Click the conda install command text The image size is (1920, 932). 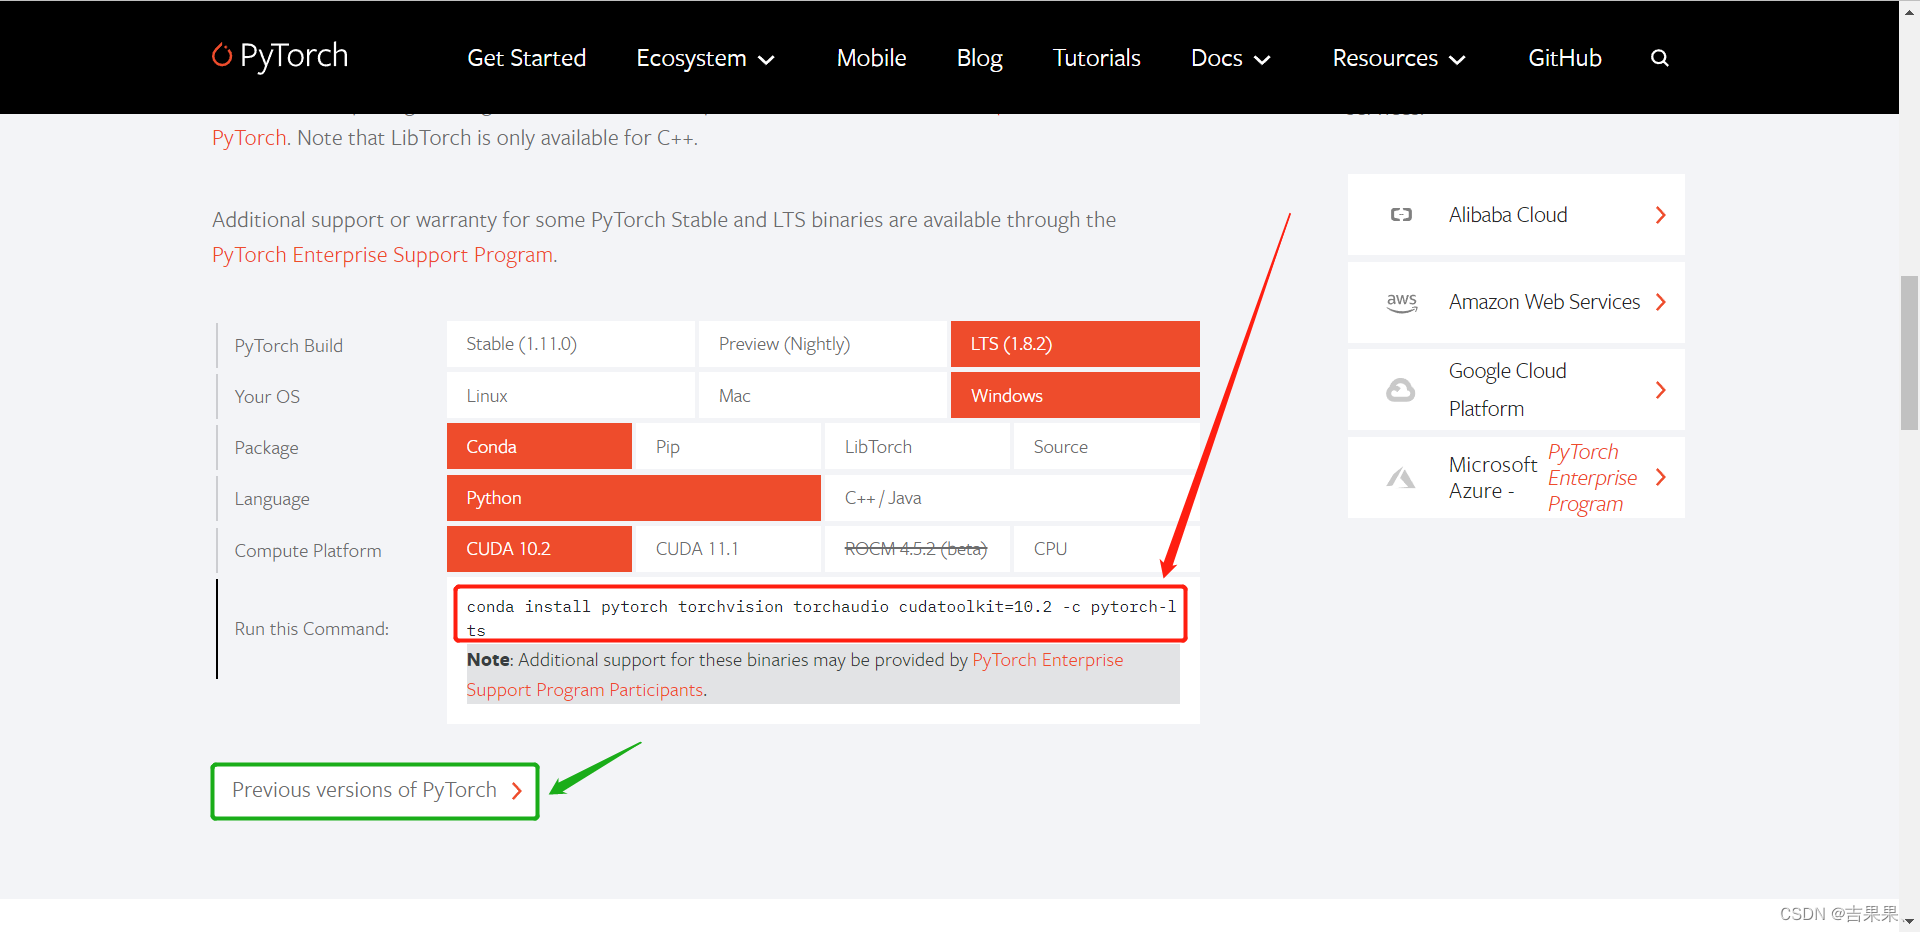tap(821, 618)
